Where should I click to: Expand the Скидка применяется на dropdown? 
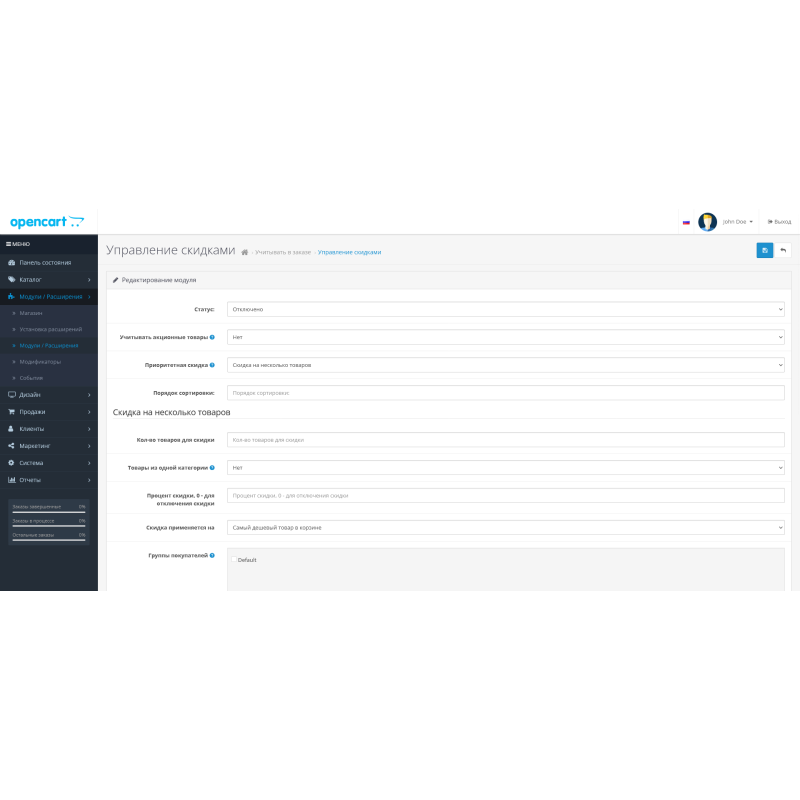[x=505, y=527]
